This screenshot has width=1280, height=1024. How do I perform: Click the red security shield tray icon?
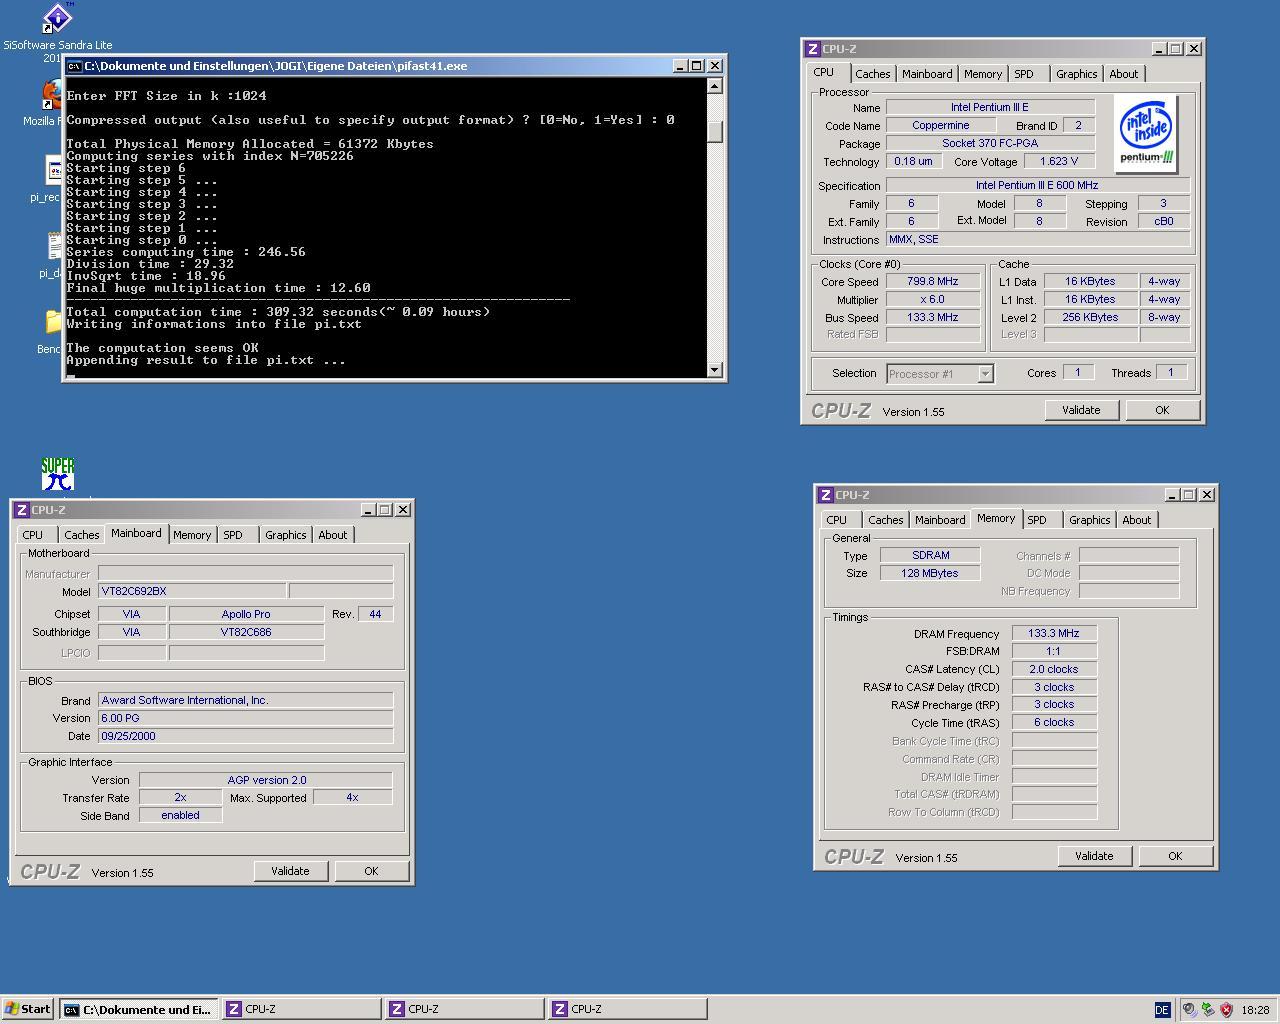[x=1226, y=1010]
